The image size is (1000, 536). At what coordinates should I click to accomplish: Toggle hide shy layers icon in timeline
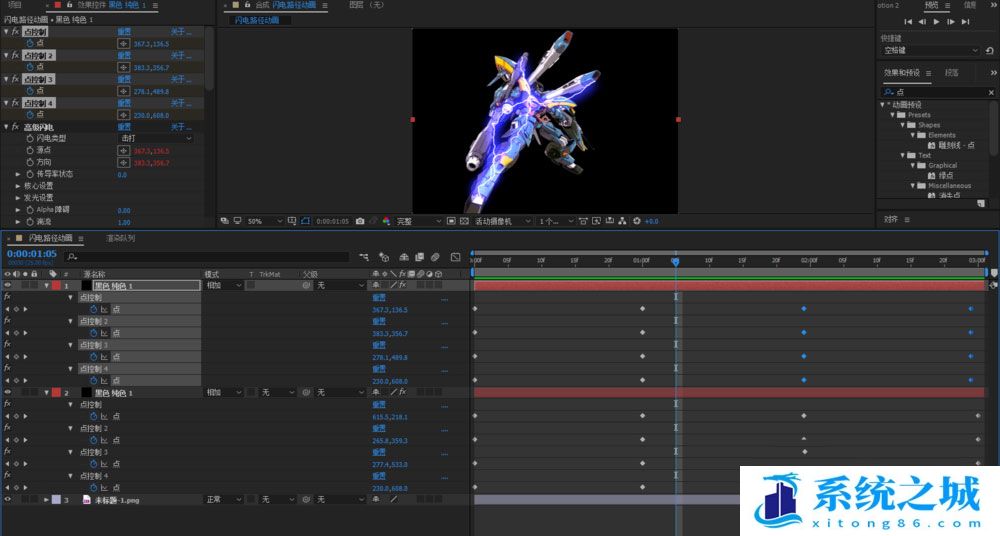[x=404, y=257]
